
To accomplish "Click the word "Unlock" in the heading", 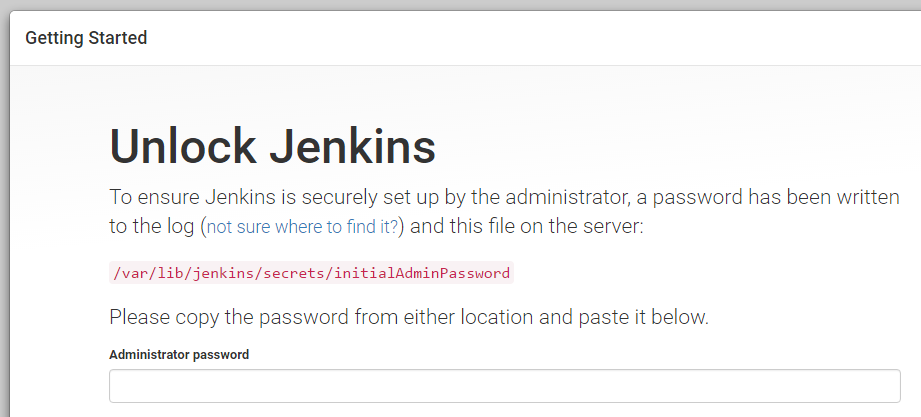I will [182, 147].
